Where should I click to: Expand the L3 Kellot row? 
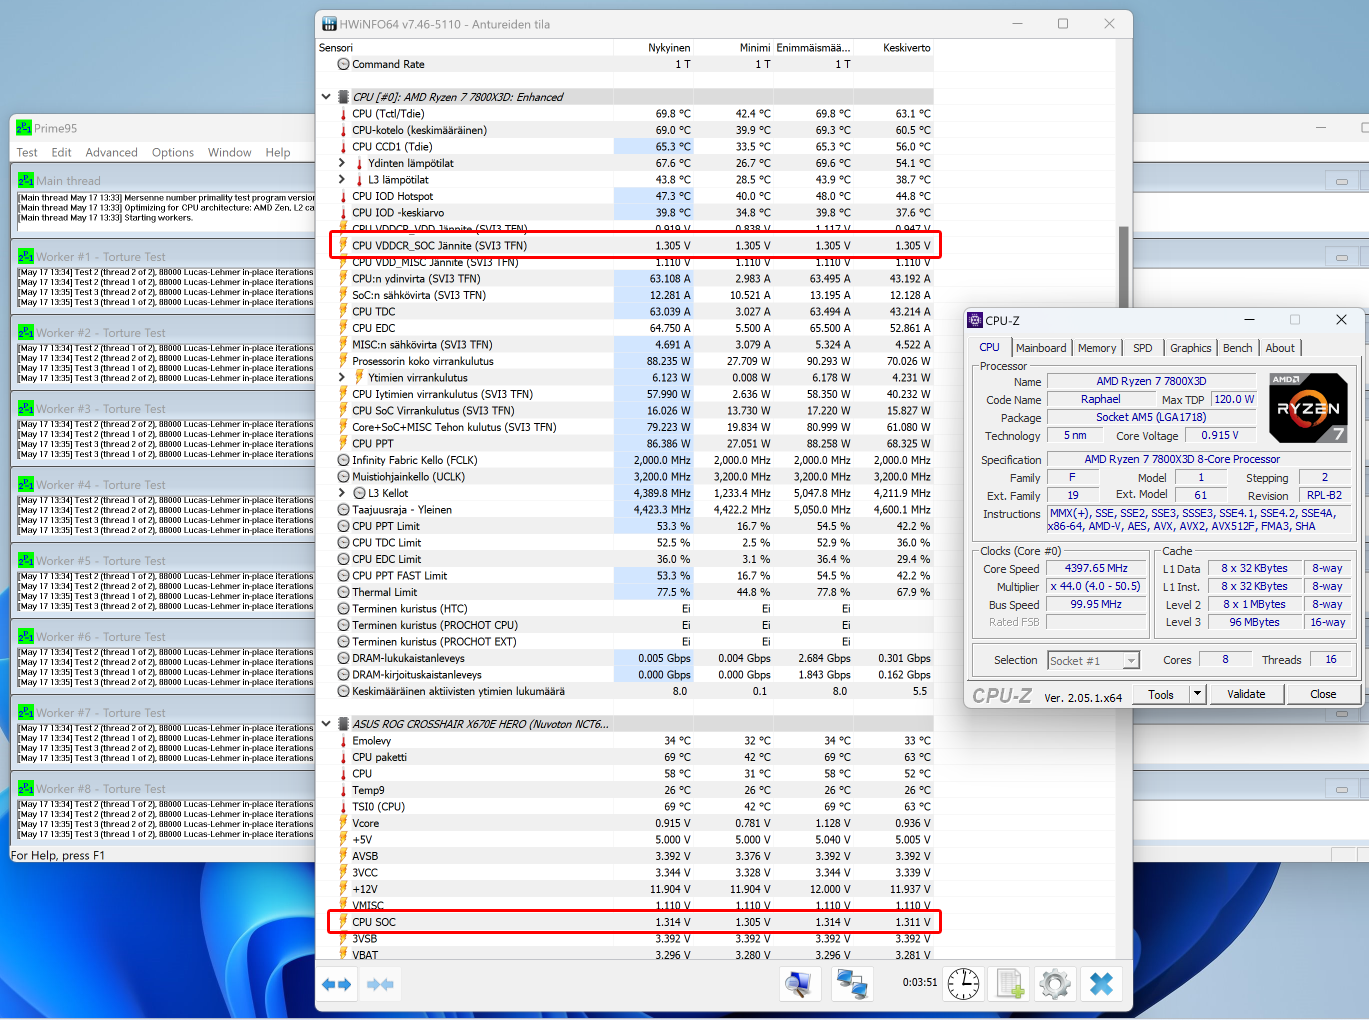[x=342, y=493]
